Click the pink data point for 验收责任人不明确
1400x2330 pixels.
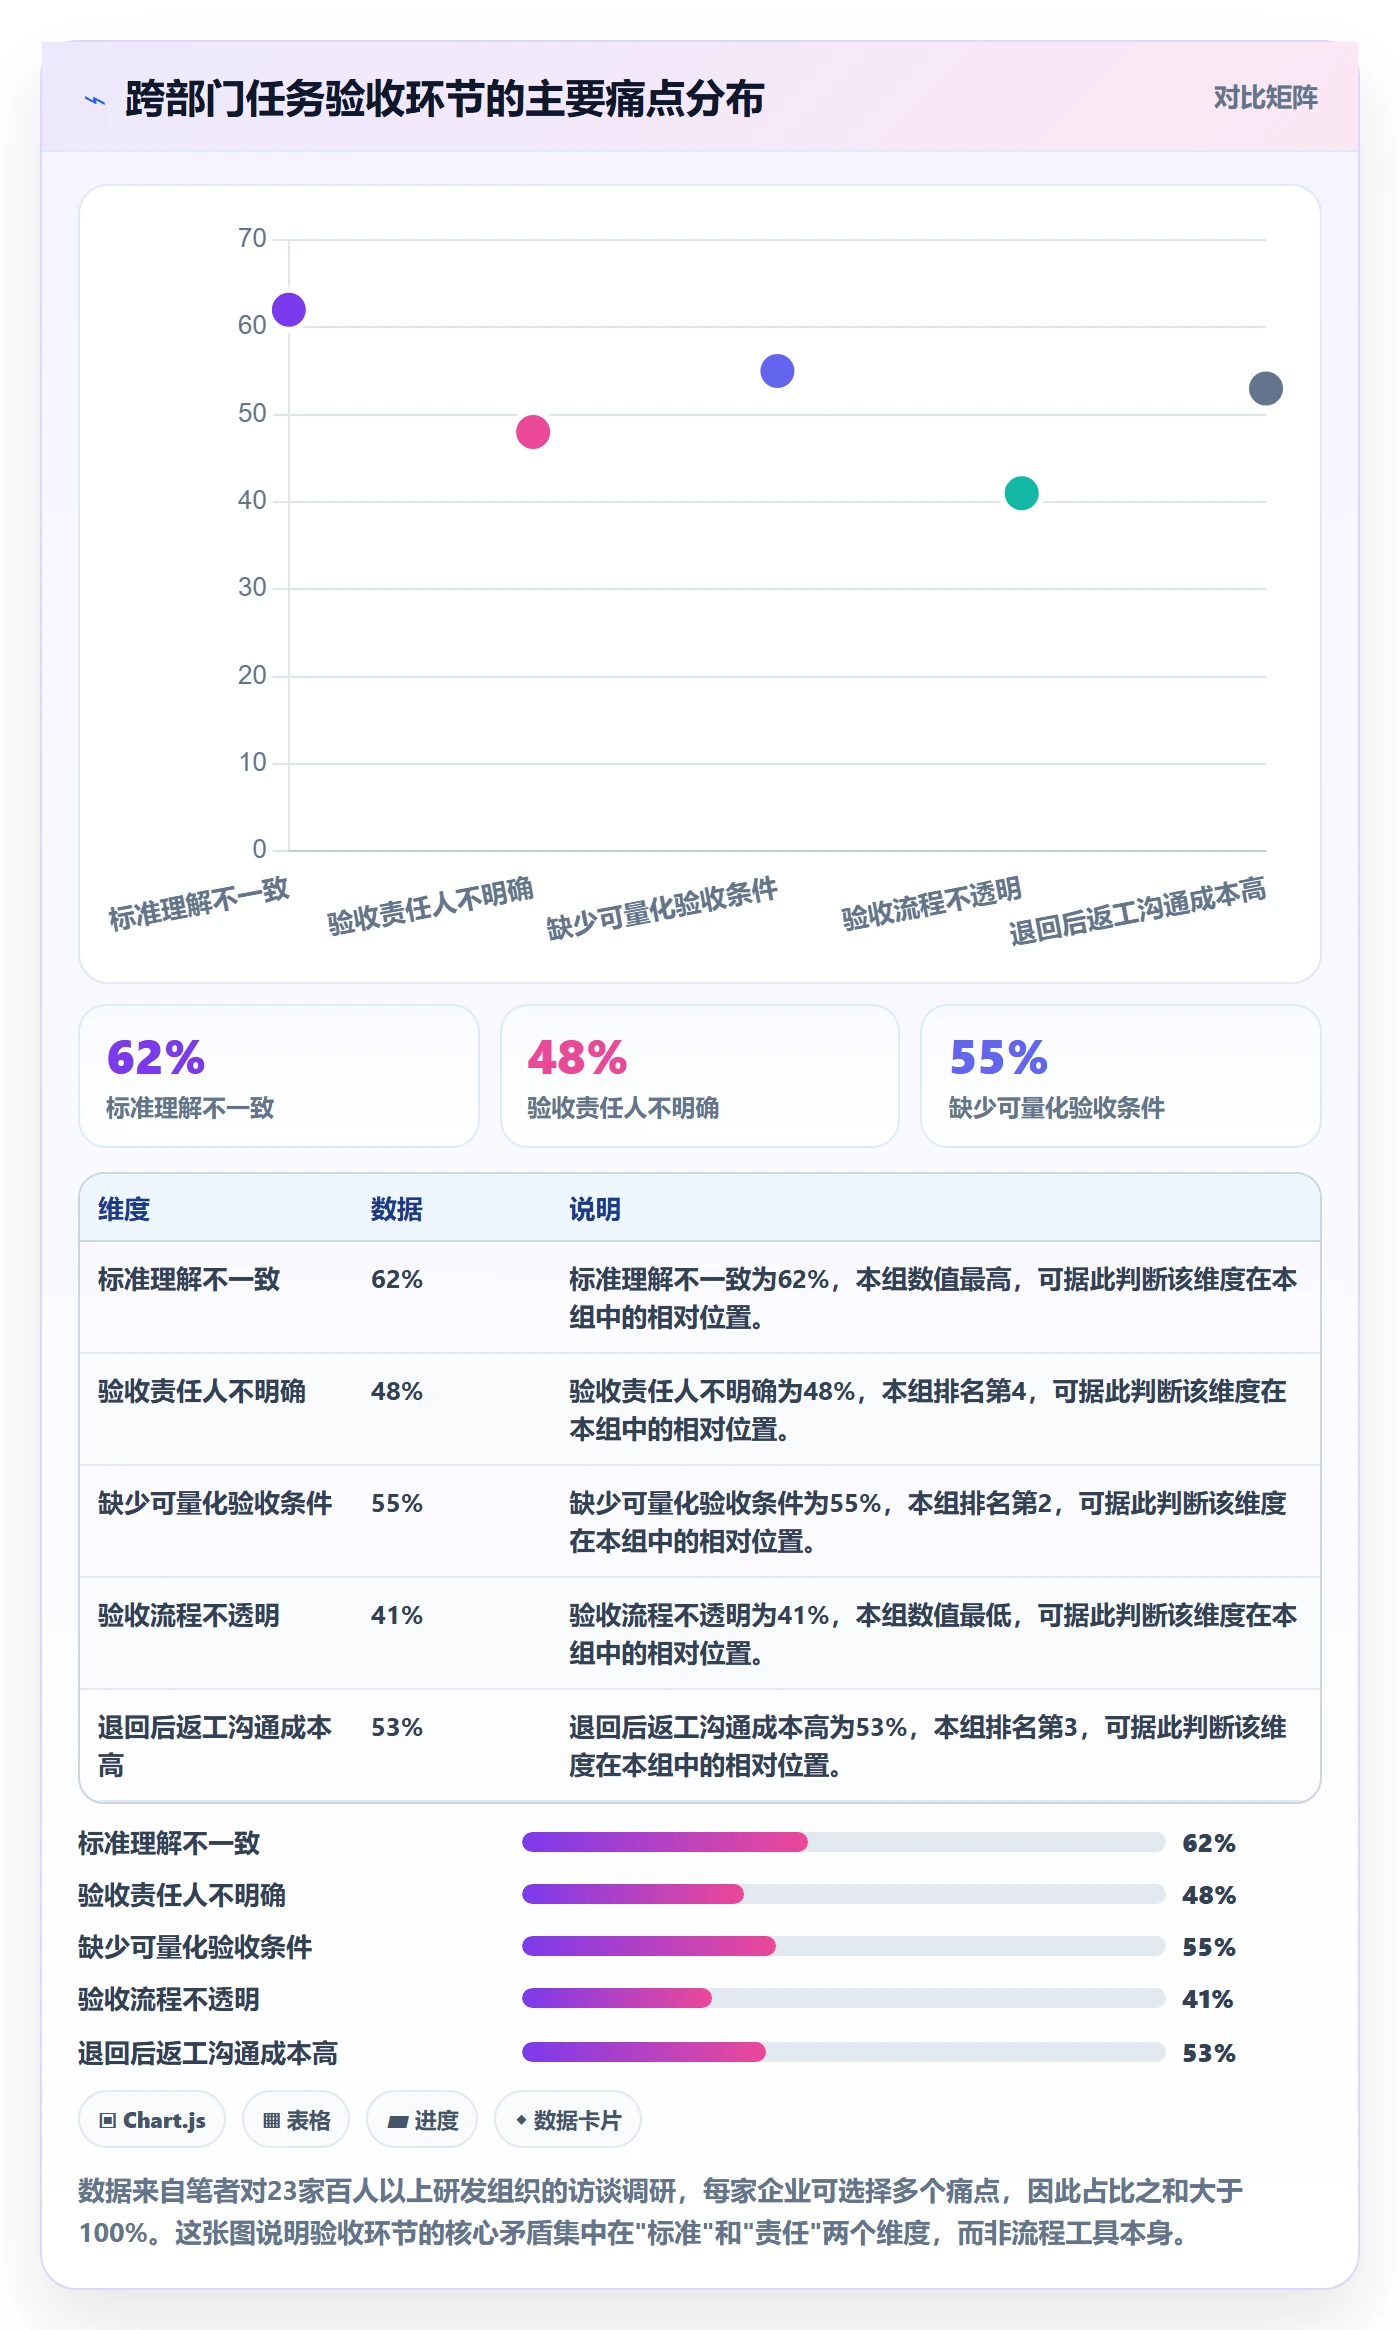(x=533, y=432)
